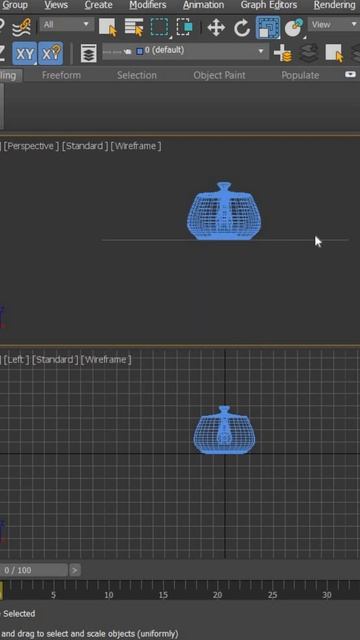Click the 0 / 100 time slider

[x=33, y=570]
